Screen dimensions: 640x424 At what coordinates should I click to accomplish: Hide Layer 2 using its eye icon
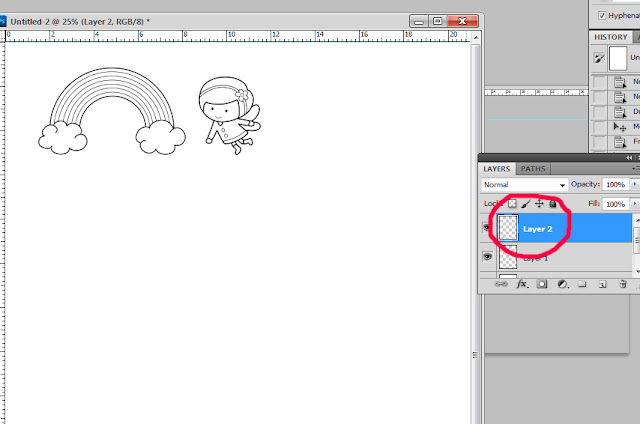487,227
